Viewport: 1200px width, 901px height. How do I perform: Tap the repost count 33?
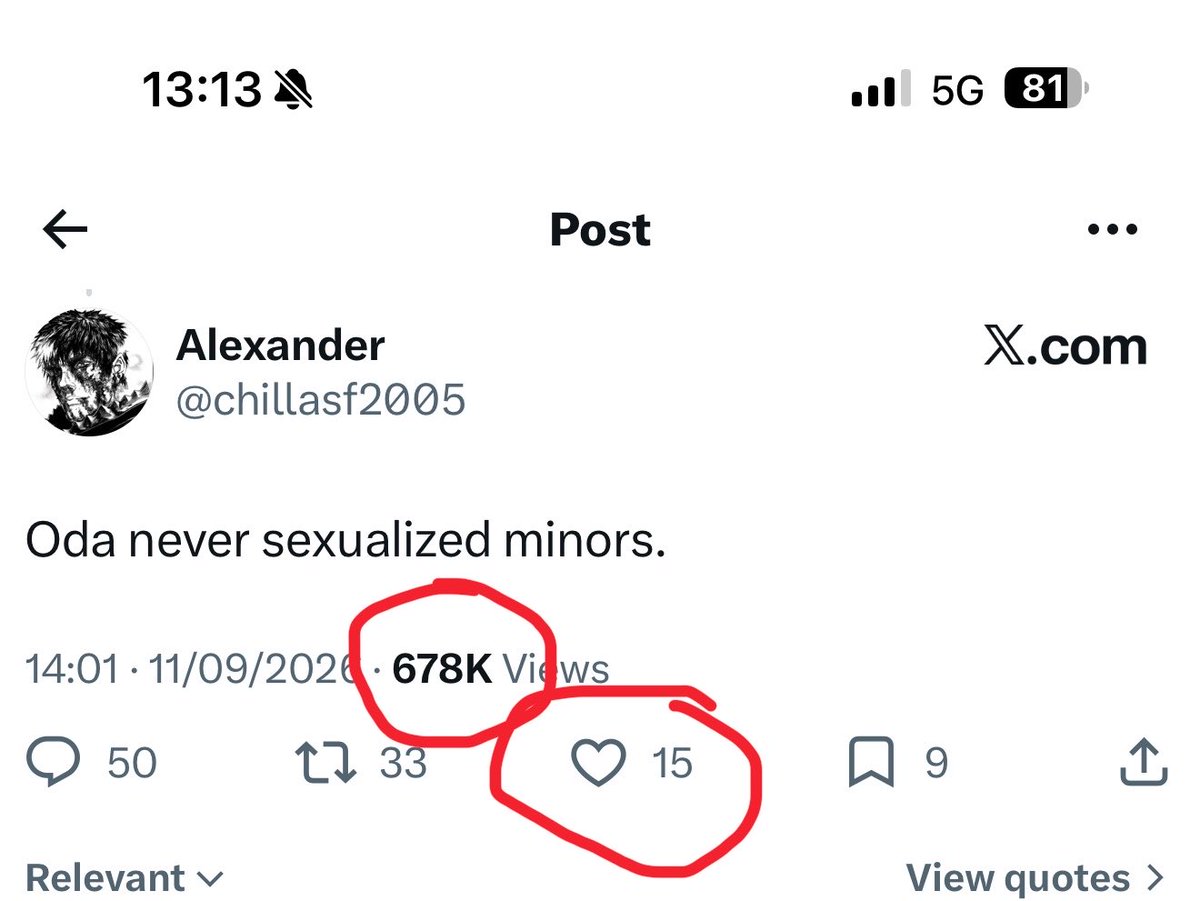(x=403, y=764)
